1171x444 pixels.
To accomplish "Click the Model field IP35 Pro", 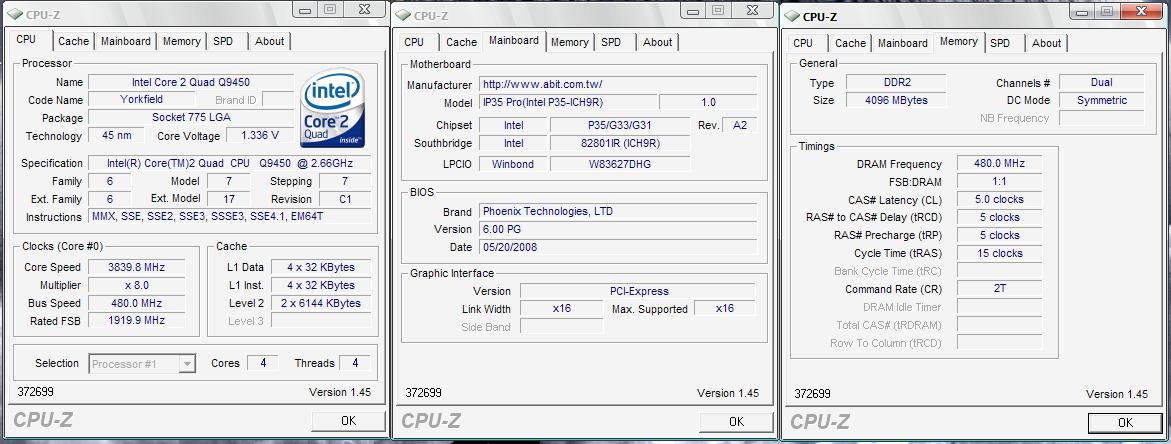I will 568,102.
